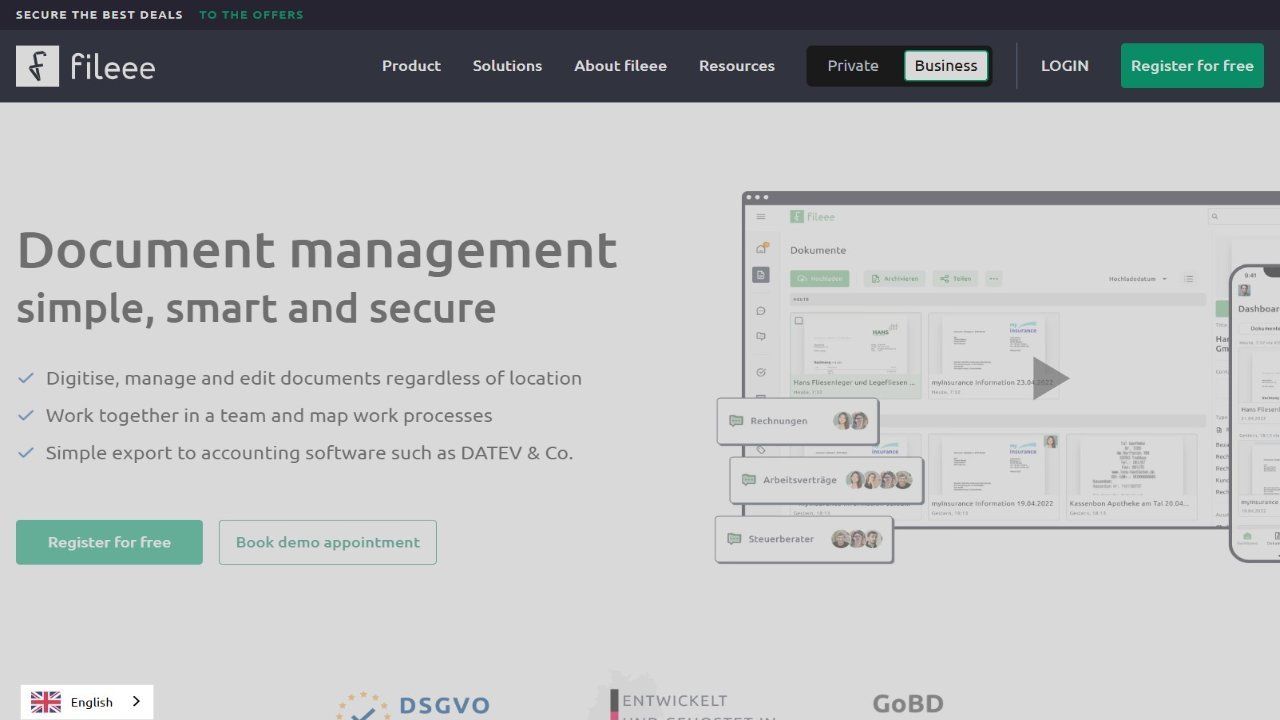Follow the TO THE OFFERS link
This screenshot has height=720, width=1280.
pyautogui.click(x=251, y=15)
